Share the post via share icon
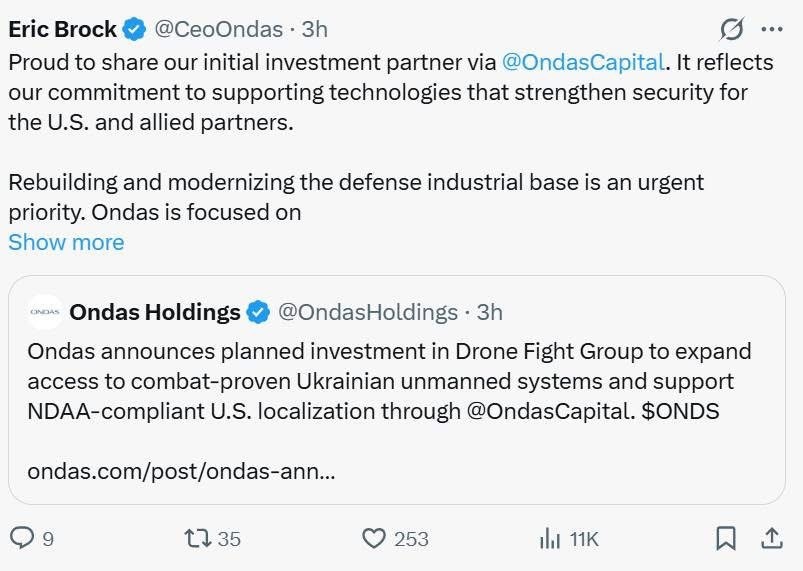Screen dimensions: 803x571 click(x=771, y=538)
